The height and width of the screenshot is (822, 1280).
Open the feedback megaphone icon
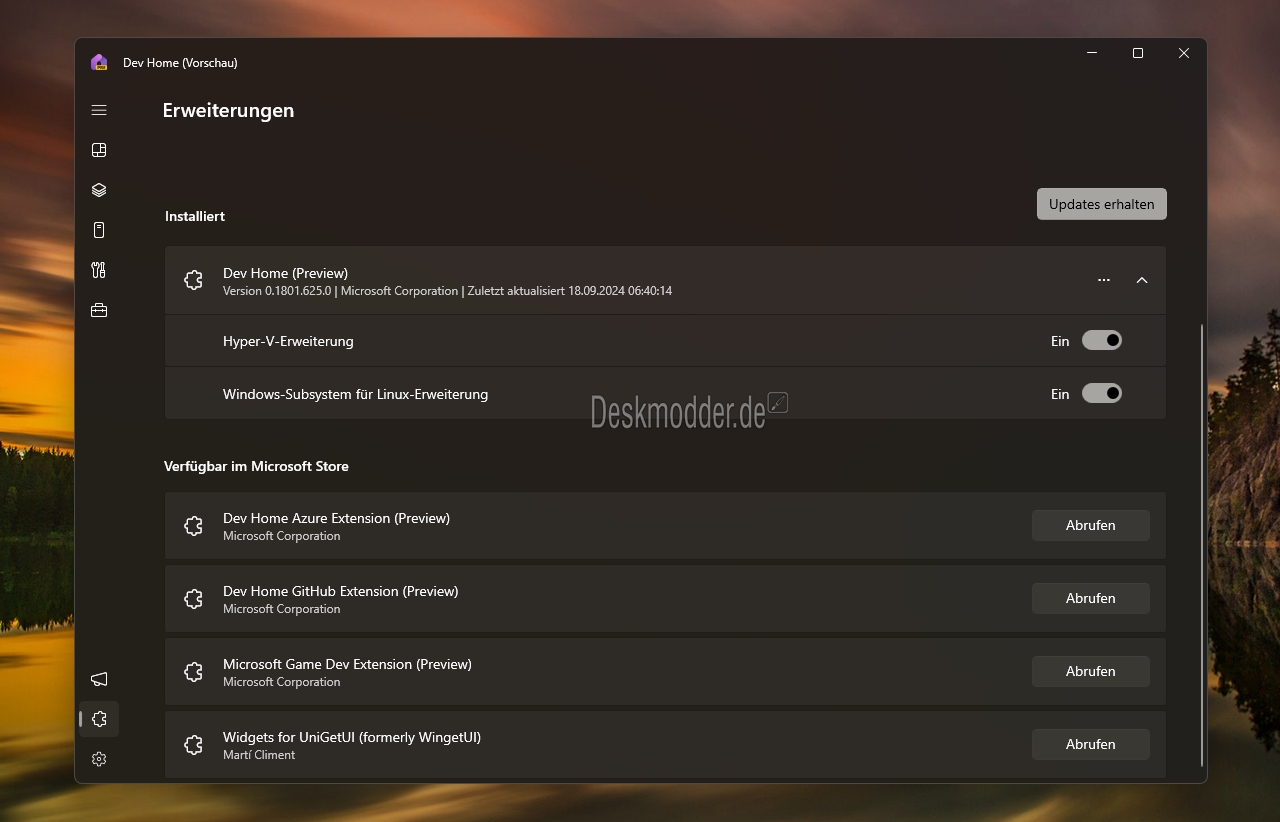99,679
